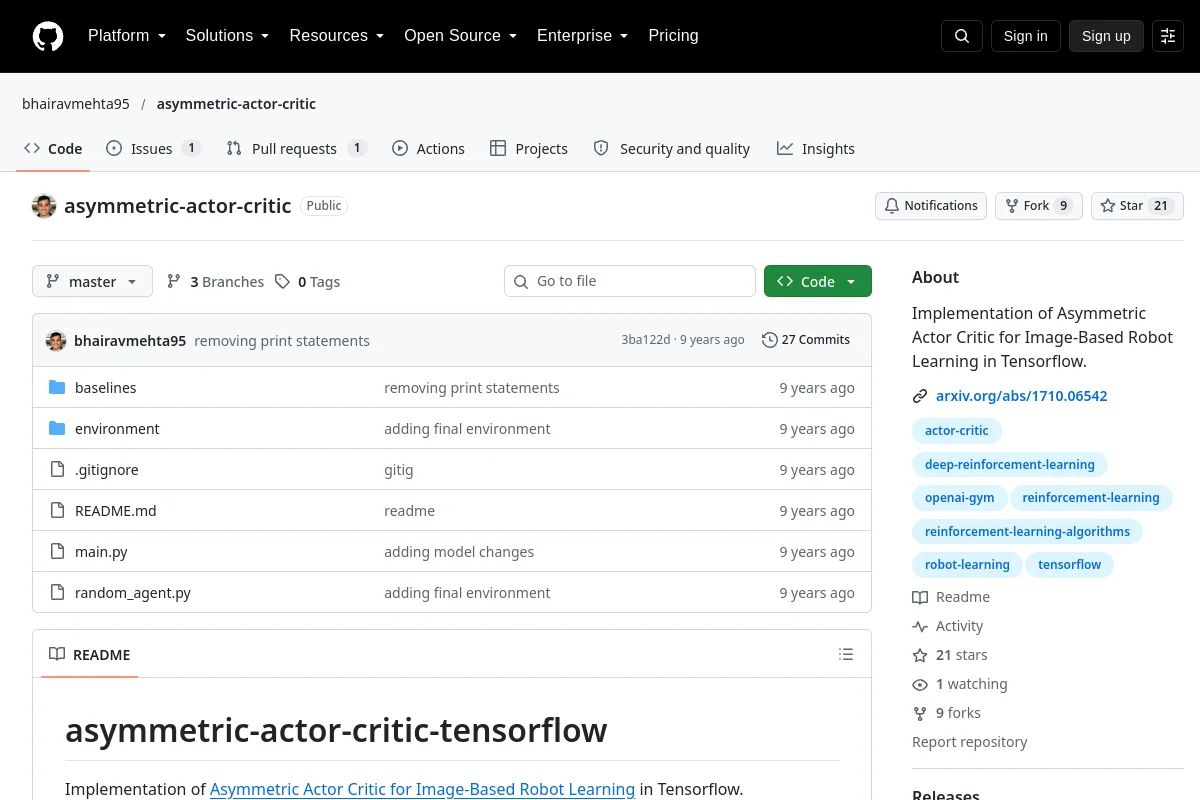This screenshot has width=1200, height=800.
Task: Click the history clock icon by 27 Commits
Action: pos(769,340)
